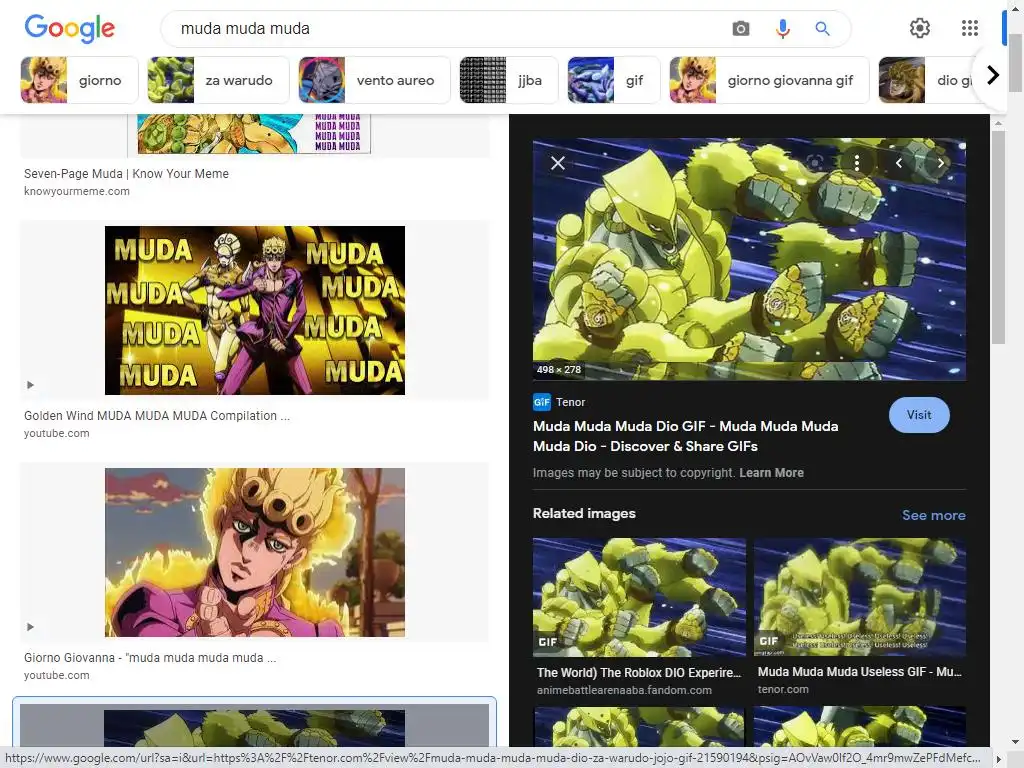
Task: Select the za warudo suggestion chip
Action: click(x=218, y=80)
